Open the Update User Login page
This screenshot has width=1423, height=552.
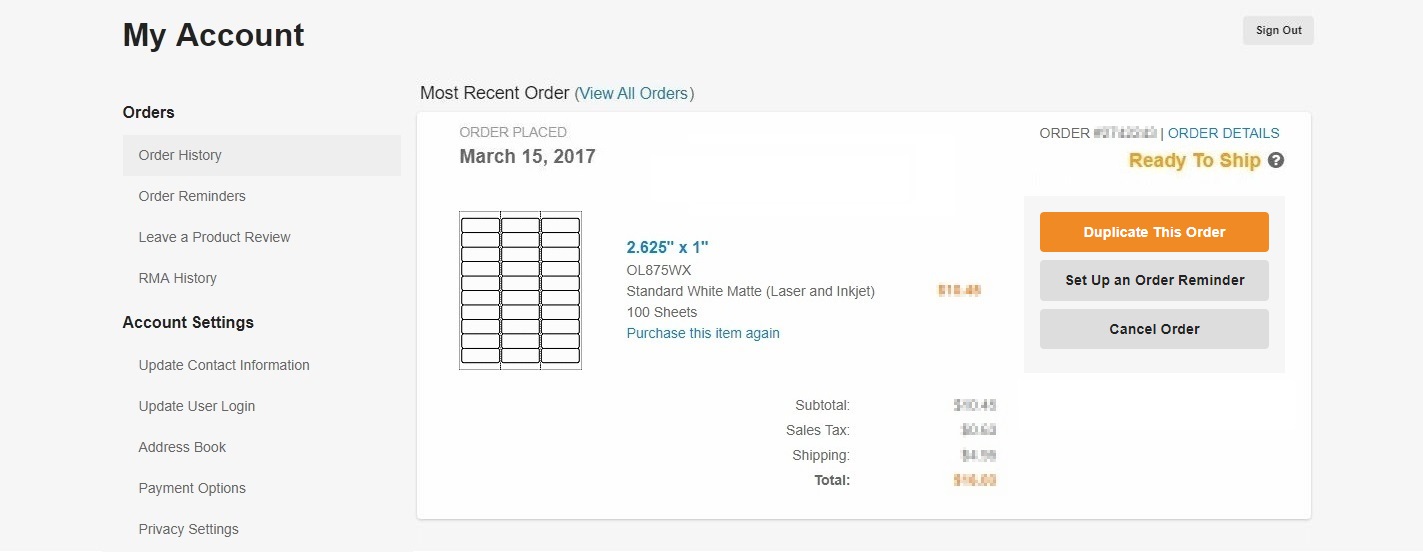coord(197,406)
